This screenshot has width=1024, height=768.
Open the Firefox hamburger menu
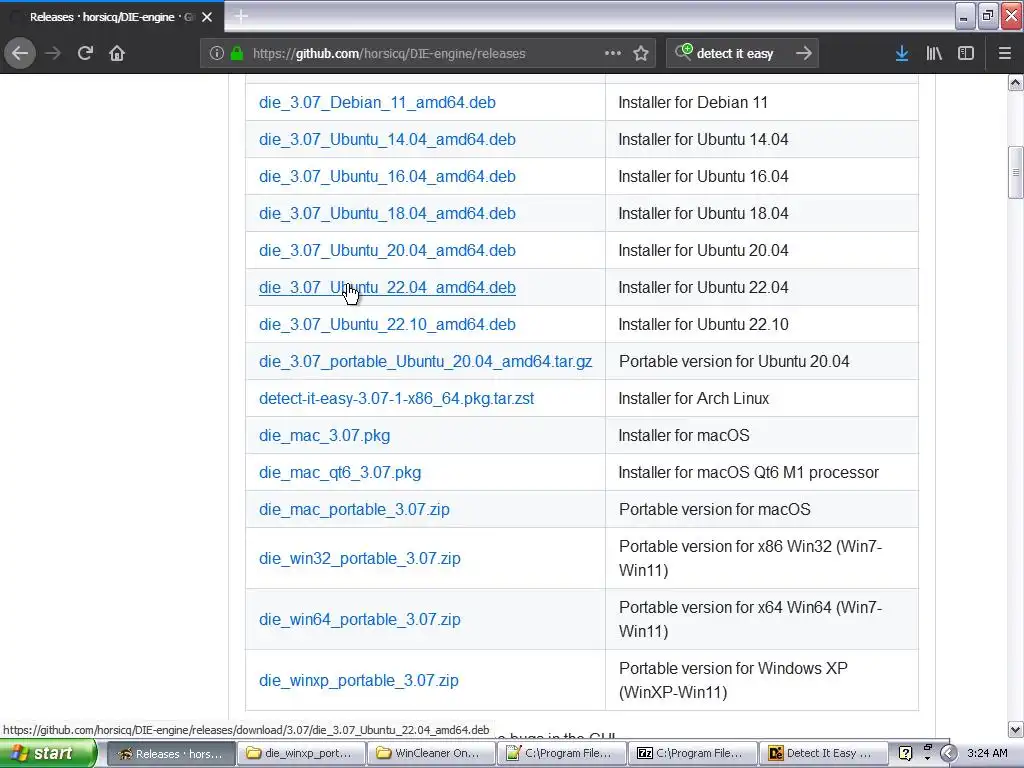(1004, 54)
